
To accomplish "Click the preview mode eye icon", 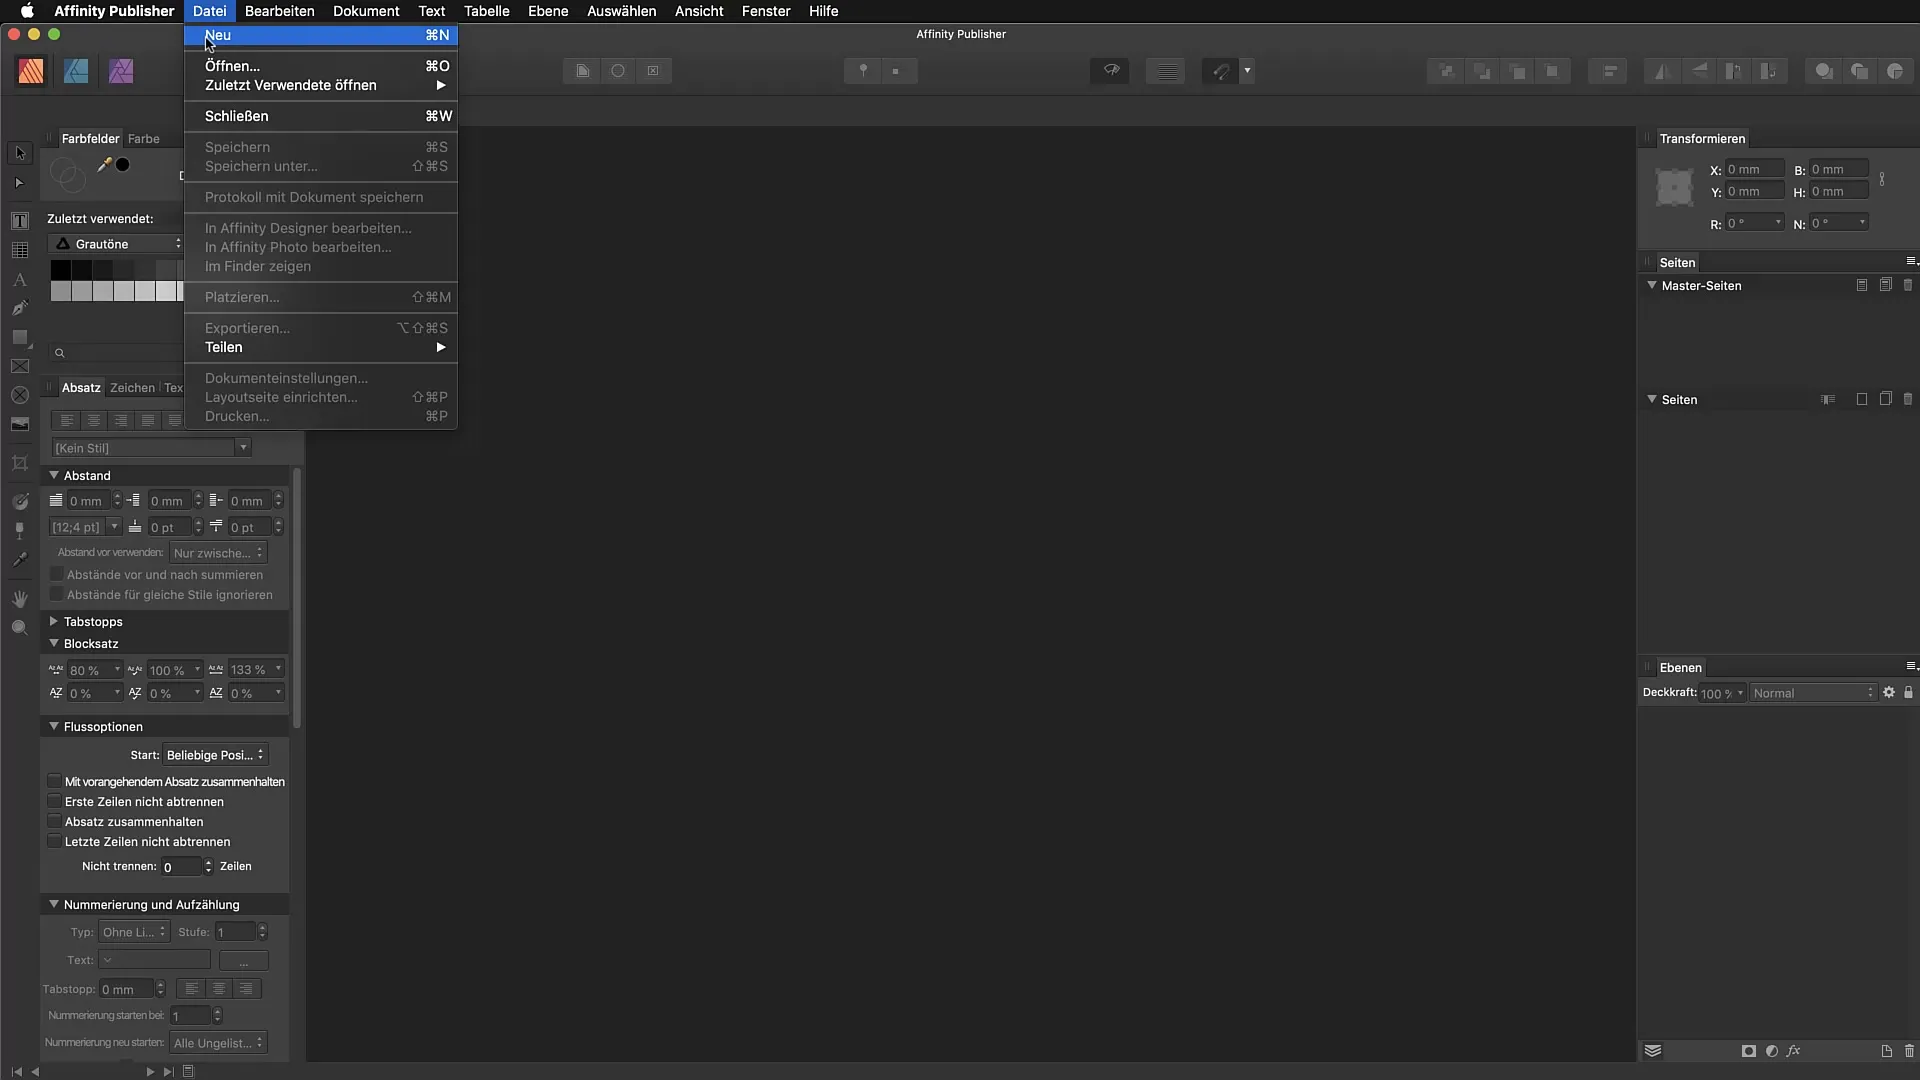I will click(x=1111, y=71).
